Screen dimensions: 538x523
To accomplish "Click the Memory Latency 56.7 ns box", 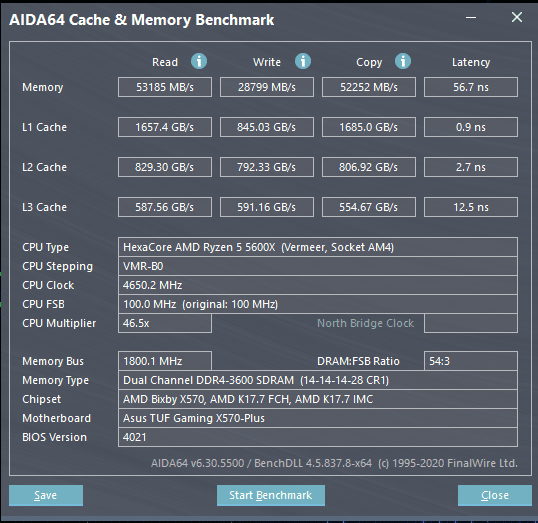I will coord(471,87).
